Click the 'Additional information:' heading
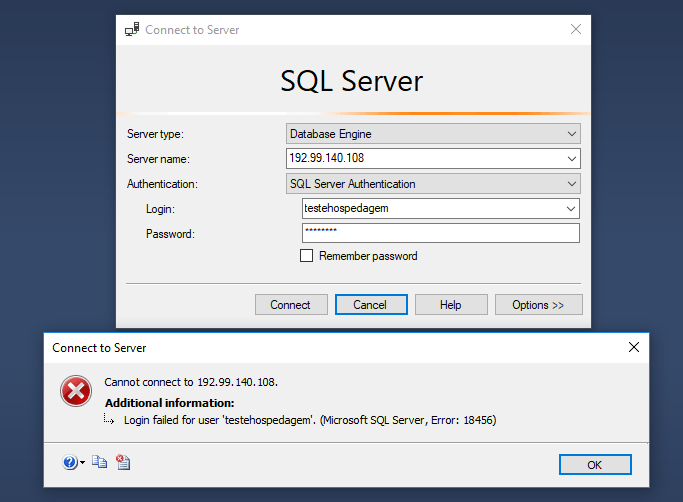This screenshot has width=683, height=502. click(x=169, y=403)
